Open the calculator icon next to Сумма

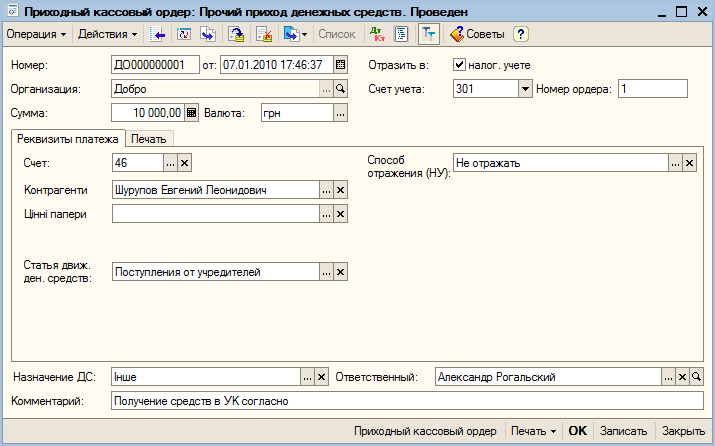tap(192, 113)
